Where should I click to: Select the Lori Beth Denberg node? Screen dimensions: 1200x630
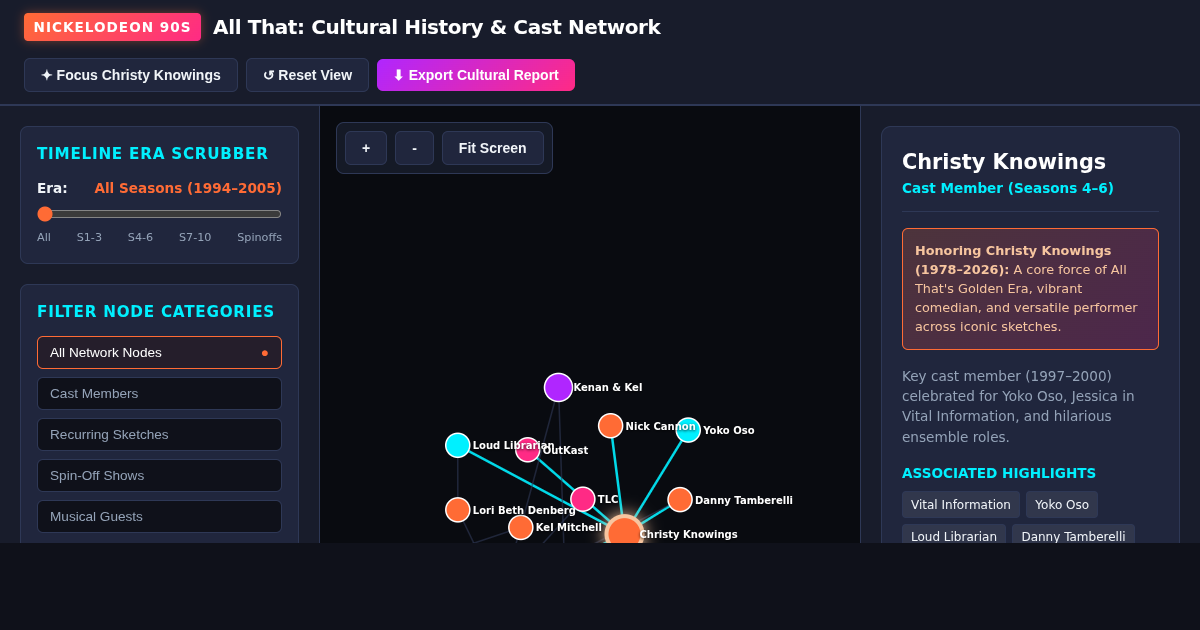(458, 510)
